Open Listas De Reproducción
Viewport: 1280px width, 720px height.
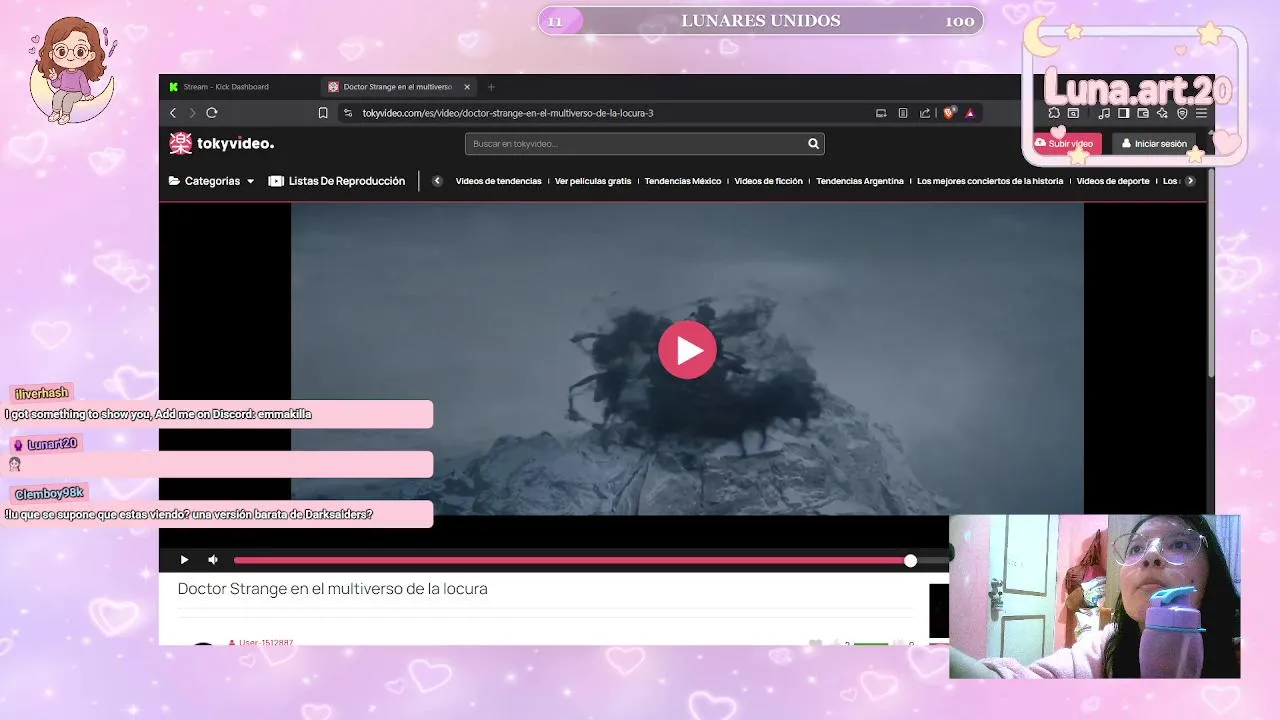point(337,181)
